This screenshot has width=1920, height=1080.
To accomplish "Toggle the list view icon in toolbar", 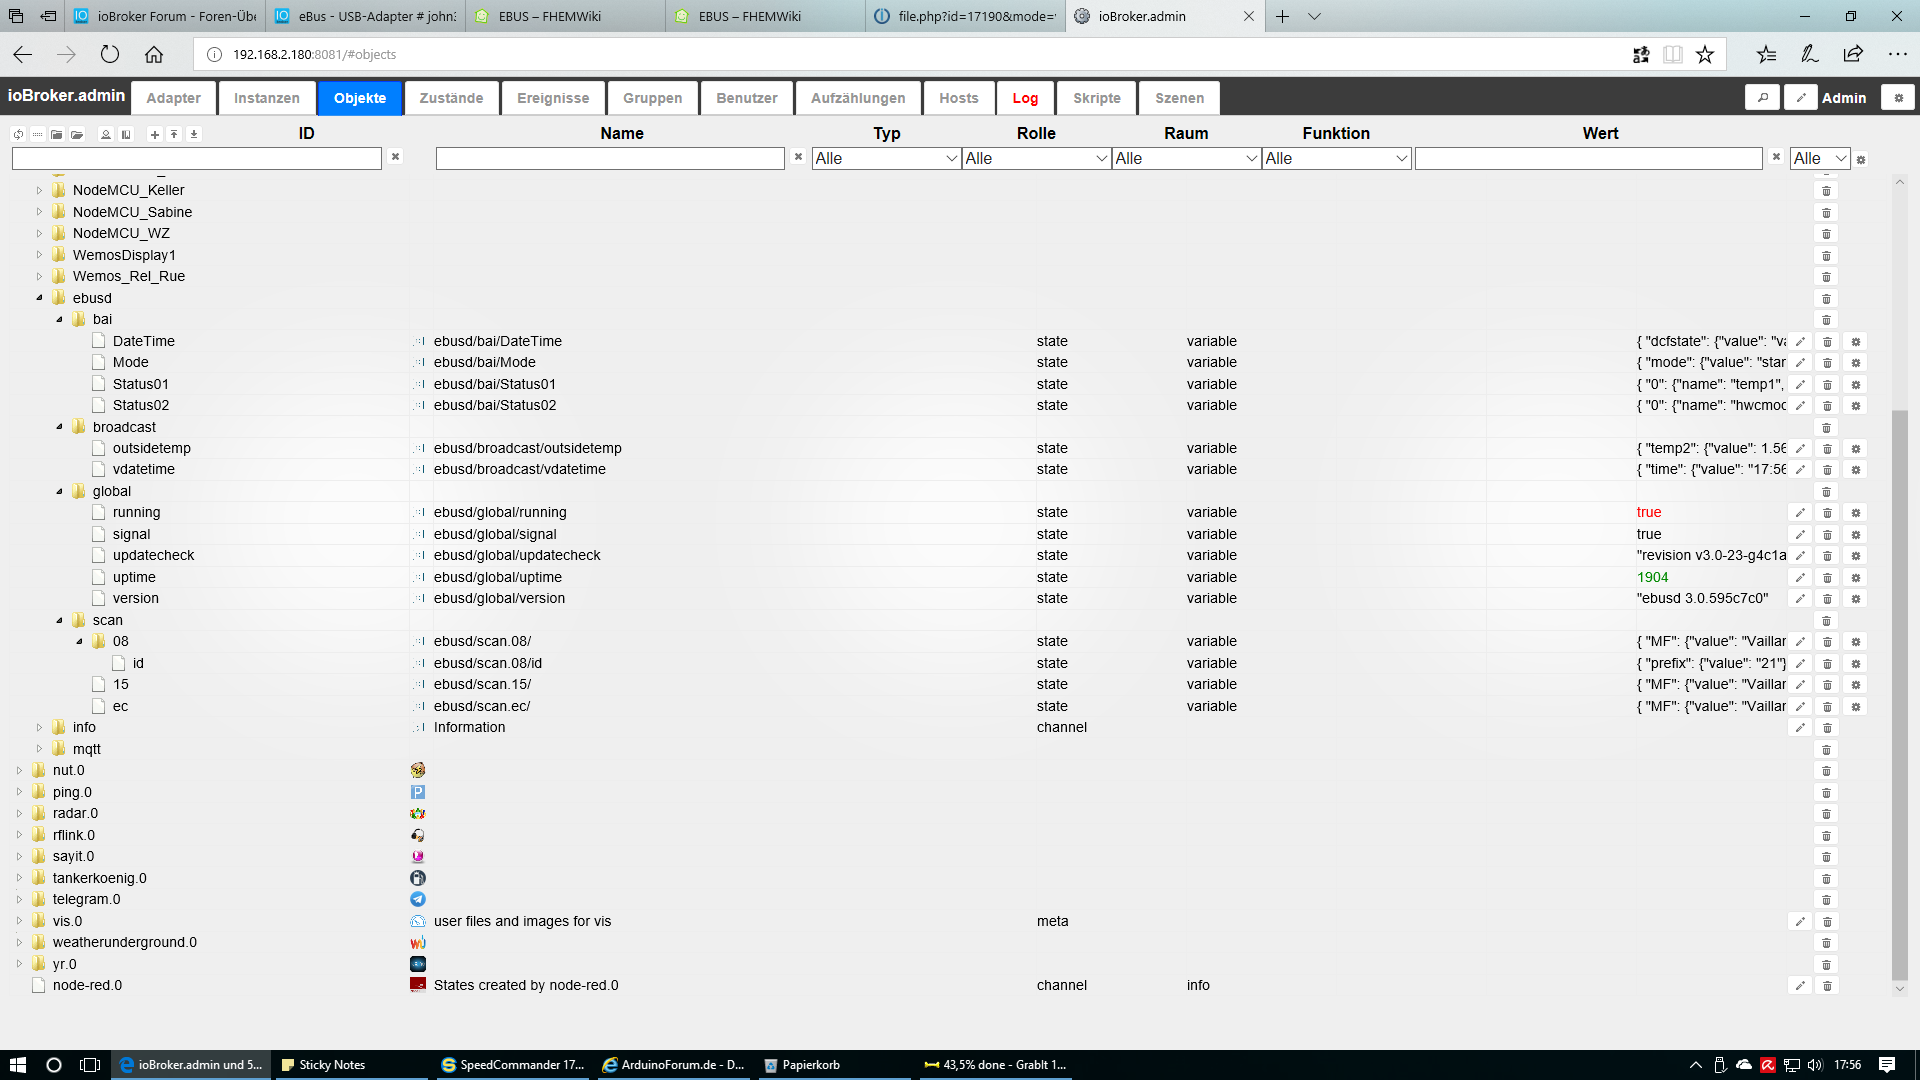I will click(37, 134).
